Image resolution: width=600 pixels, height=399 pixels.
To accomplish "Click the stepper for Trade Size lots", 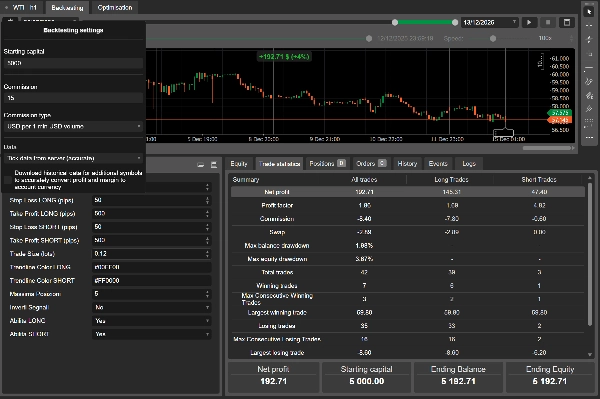I will 207,254.
